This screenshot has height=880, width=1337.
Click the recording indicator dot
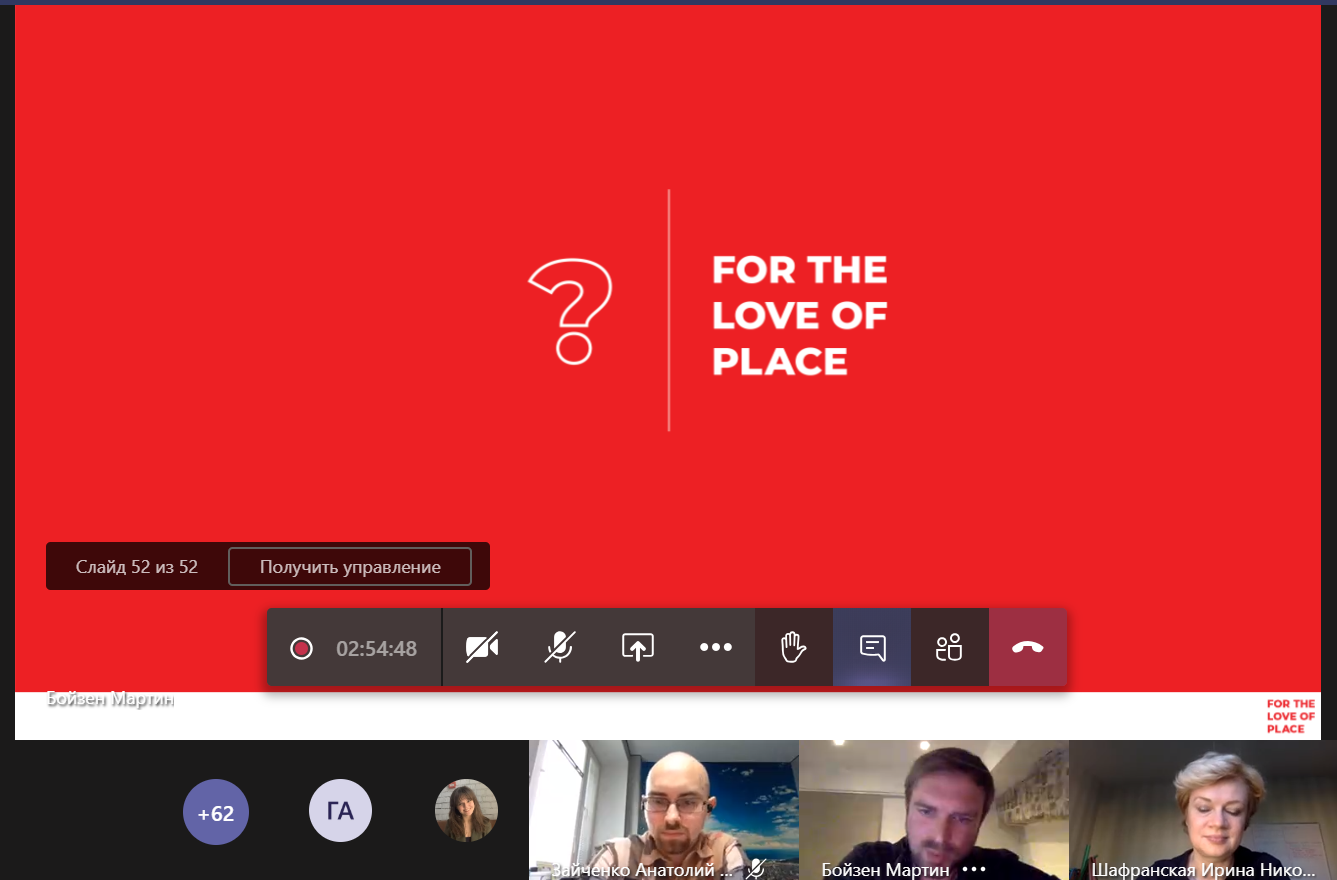coord(301,648)
